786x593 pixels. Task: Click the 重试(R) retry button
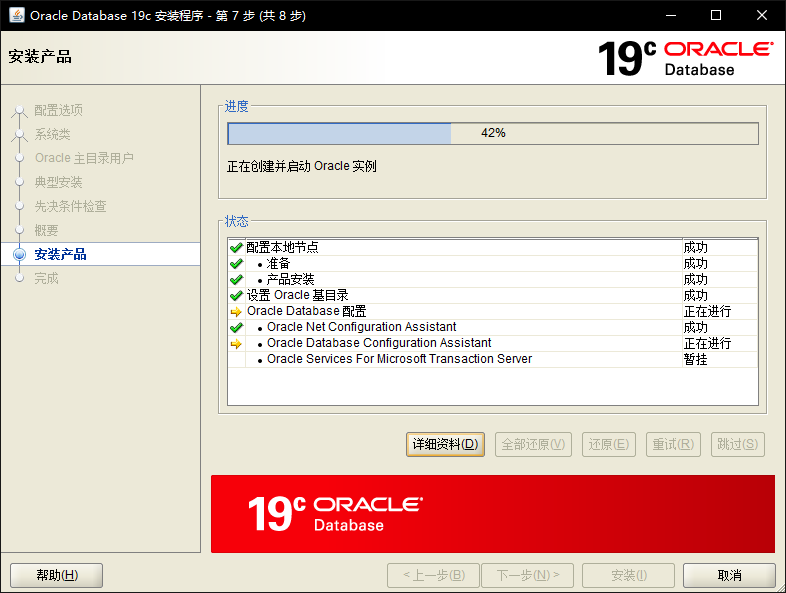tap(673, 444)
